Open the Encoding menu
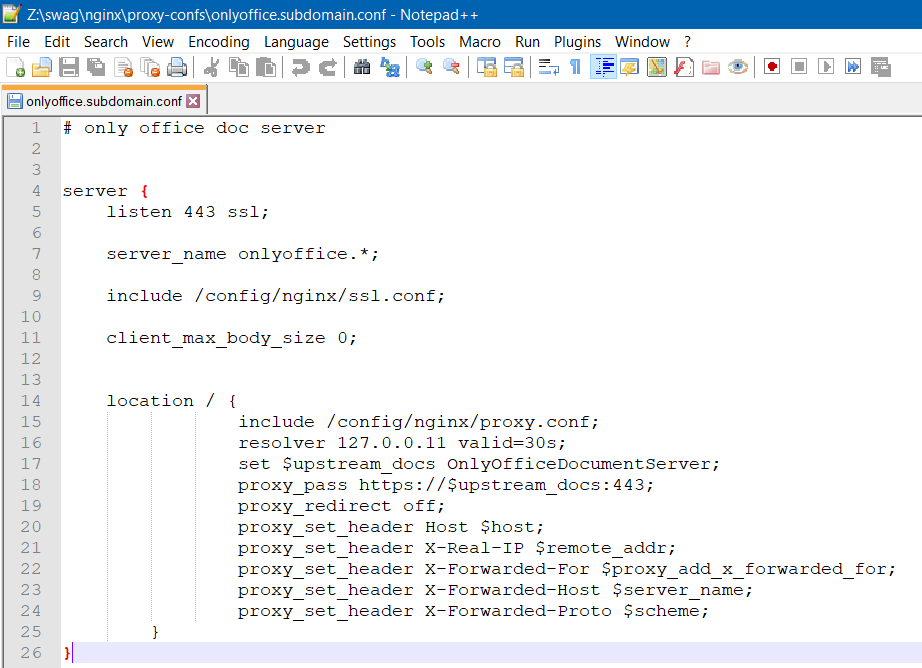This screenshot has width=922, height=668. point(219,42)
